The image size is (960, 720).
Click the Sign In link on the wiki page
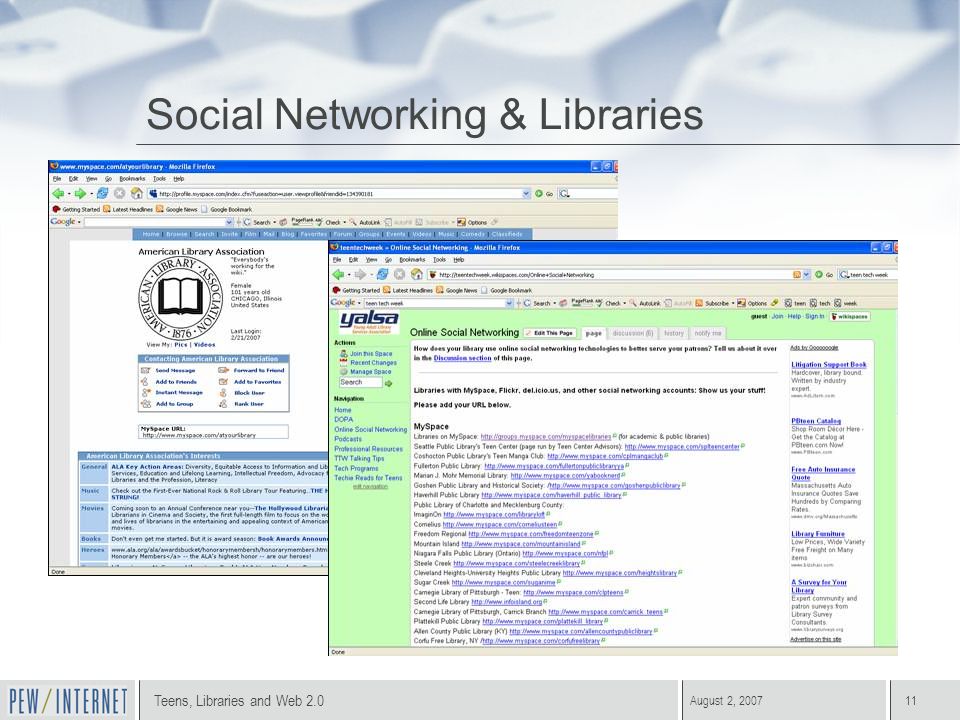click(x=814, y=317)
